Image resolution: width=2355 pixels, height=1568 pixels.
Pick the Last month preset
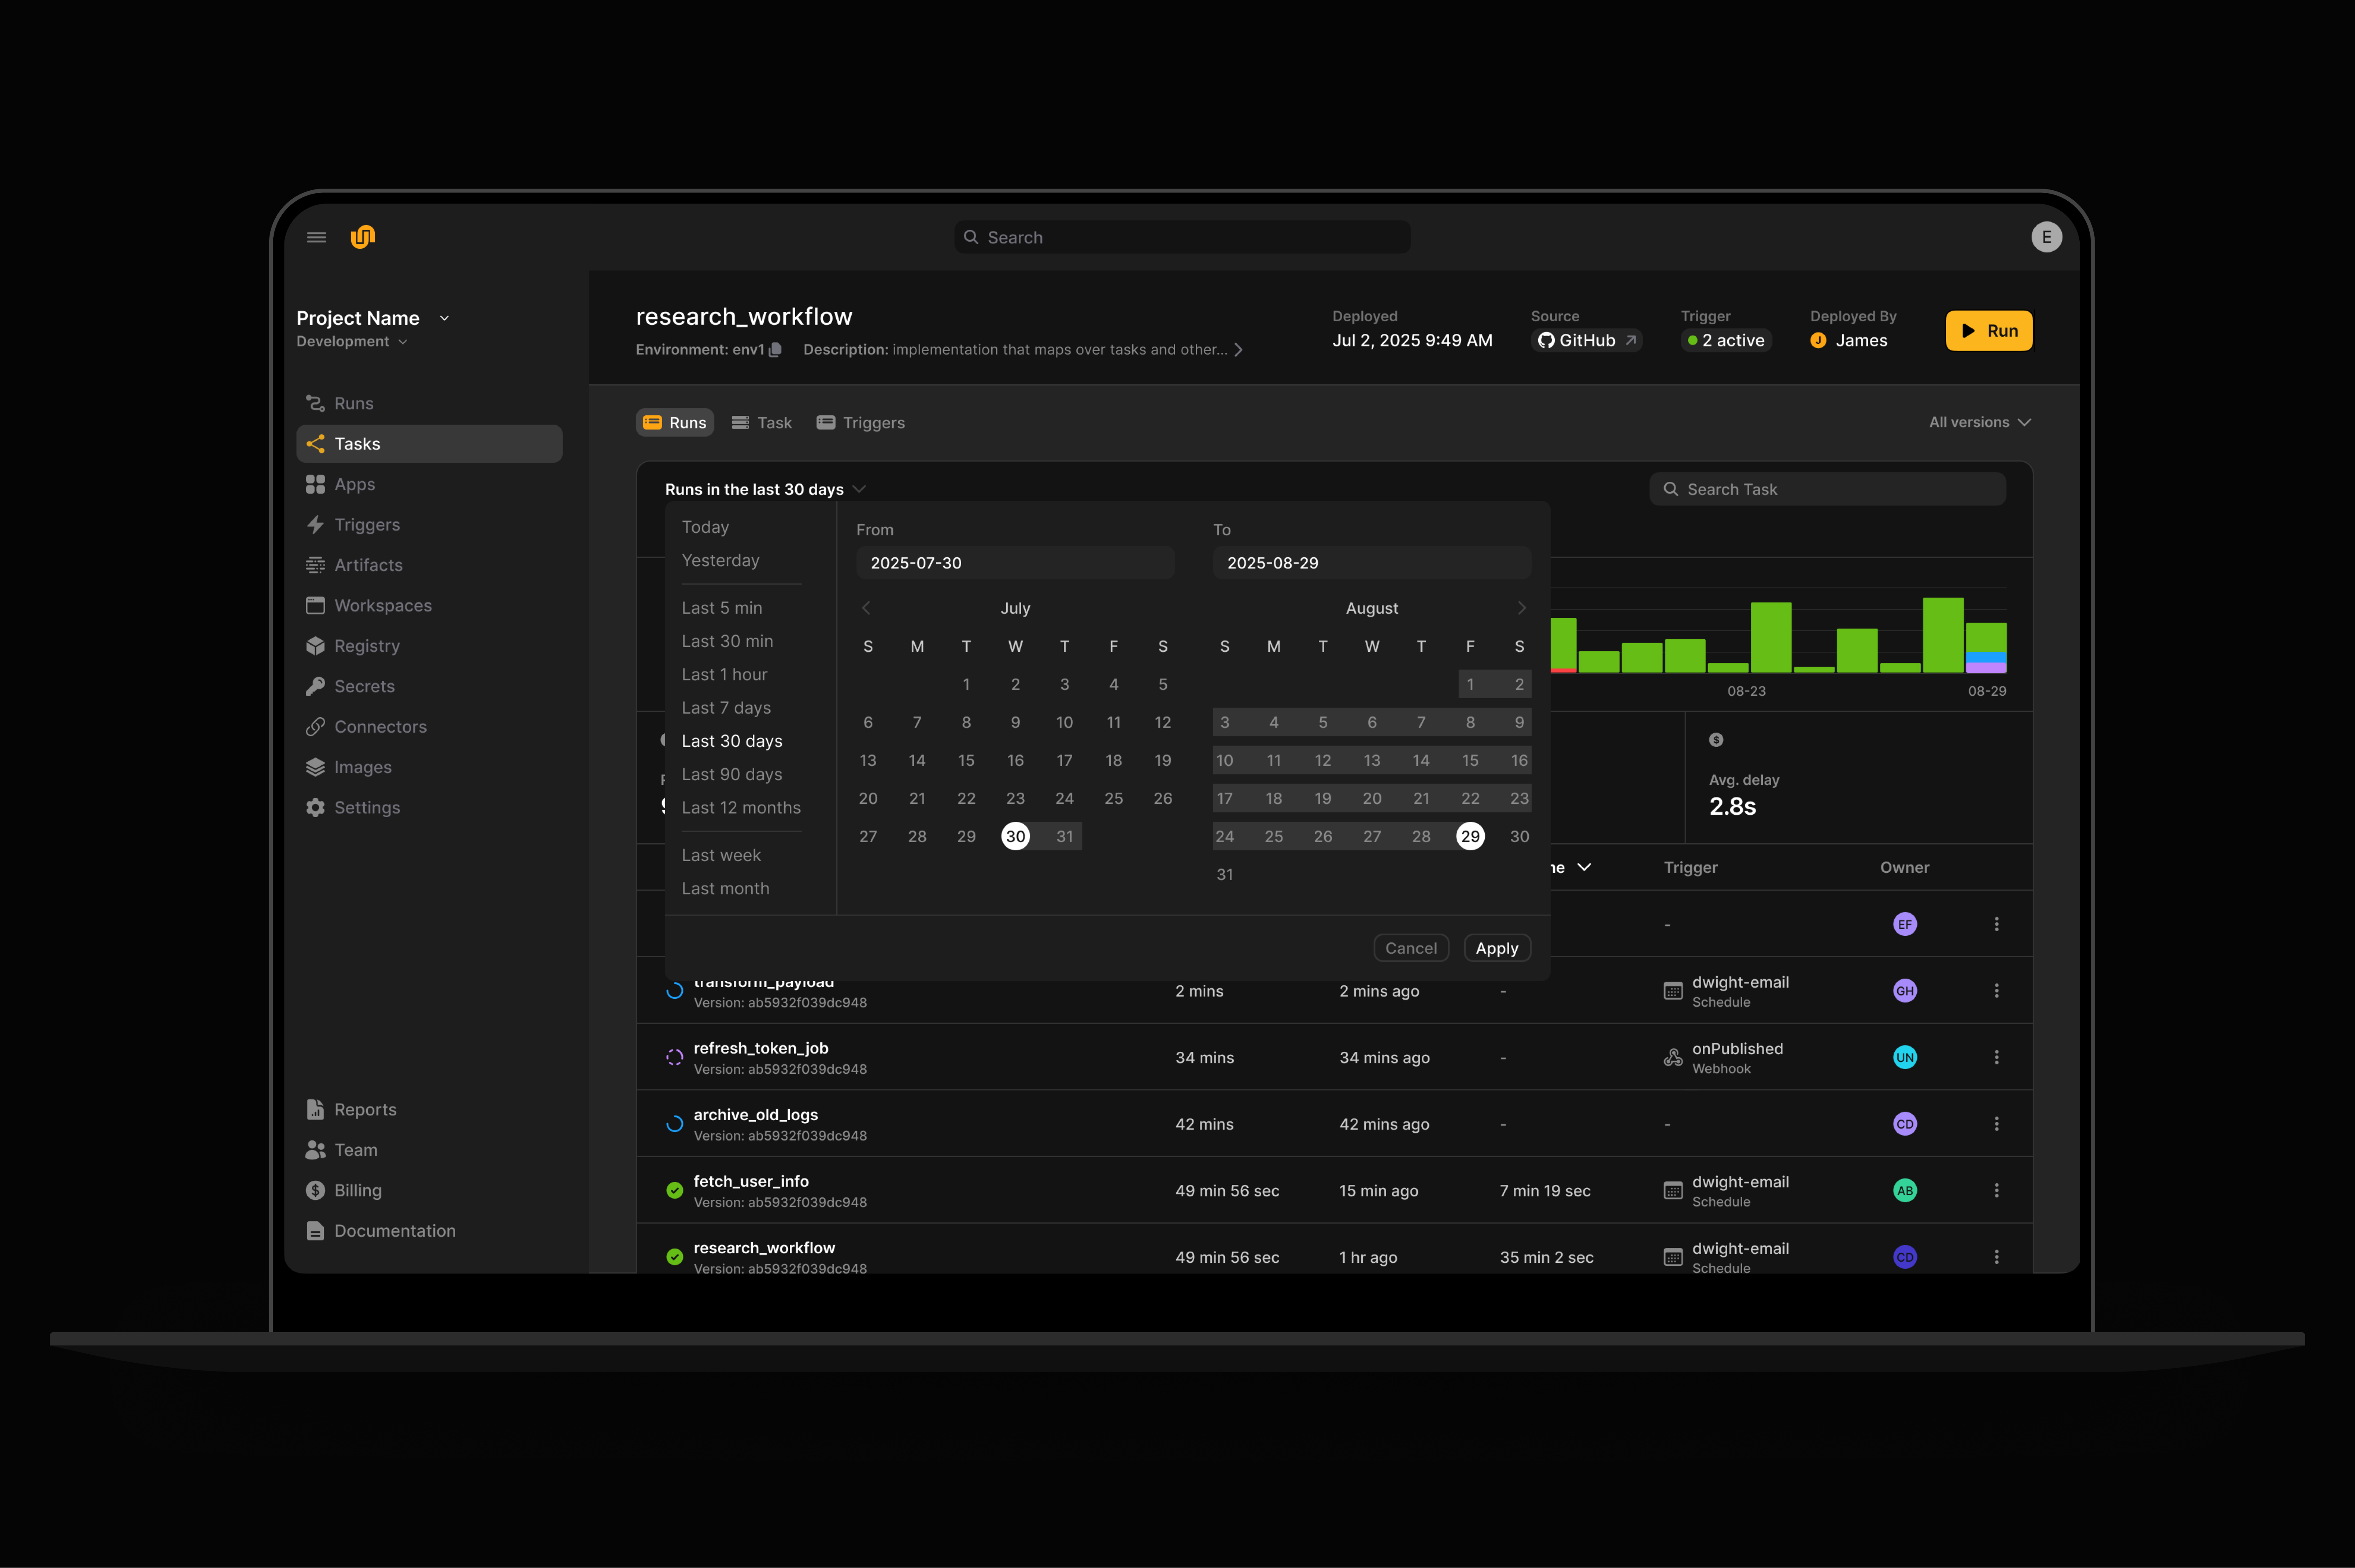(725, 888)
